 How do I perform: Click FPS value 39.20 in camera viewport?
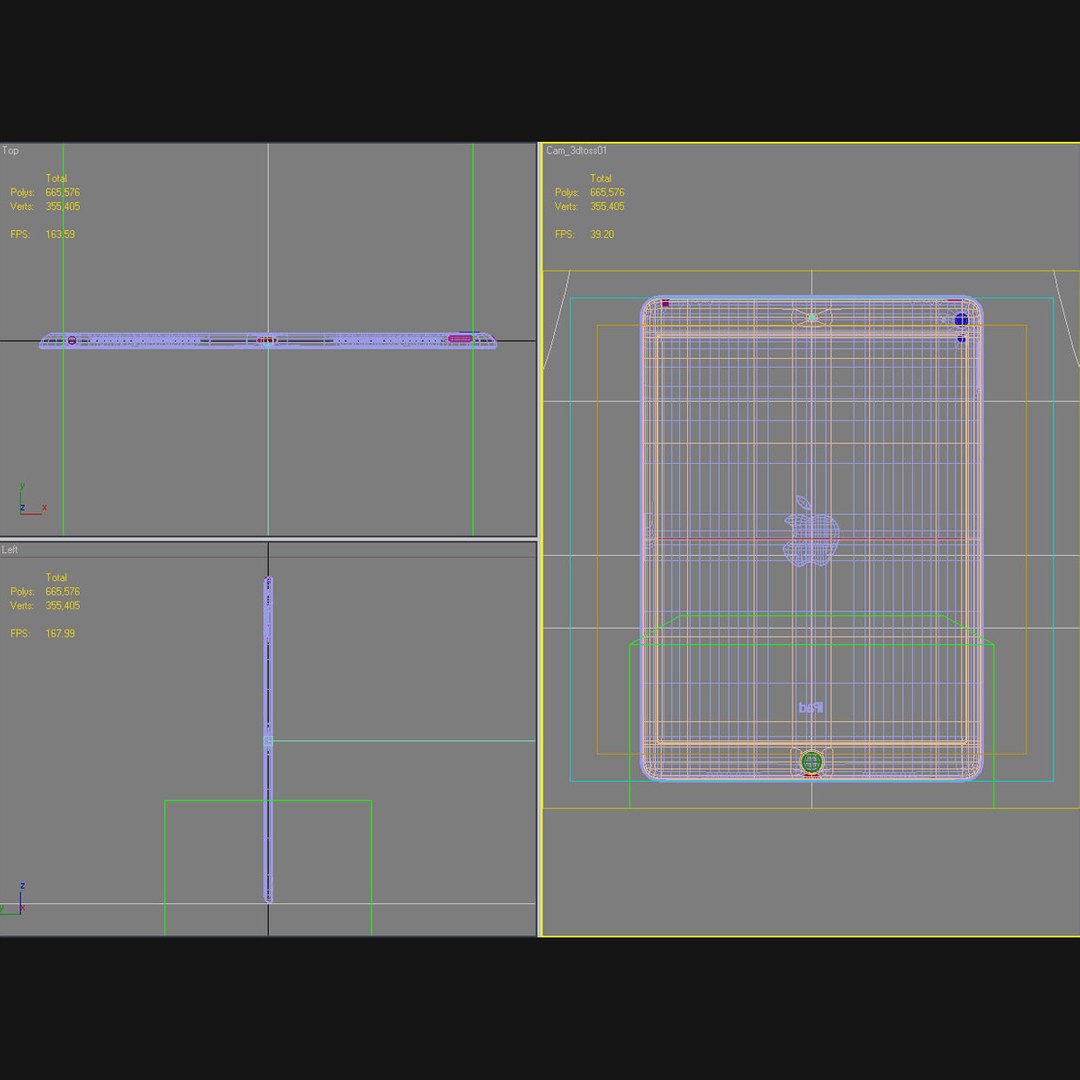pyautogui.click(x=601, y=234)
